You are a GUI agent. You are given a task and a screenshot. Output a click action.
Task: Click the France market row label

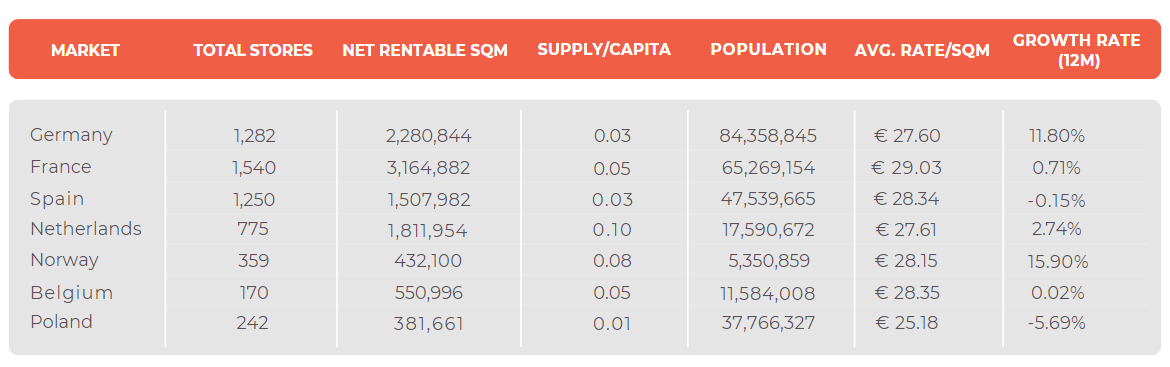(60, 167)
